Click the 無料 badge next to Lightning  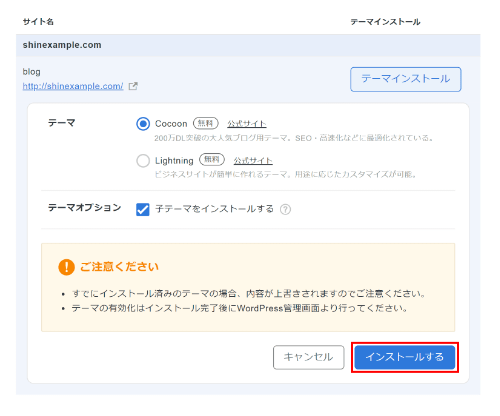212,160
